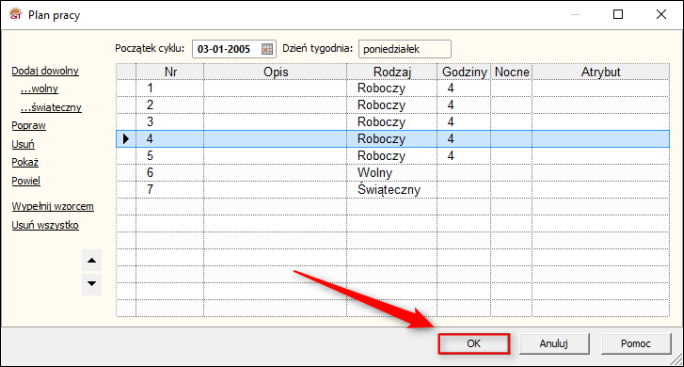Click Wypełnij wzorcem link
Image resolution: width=684 pixels, height=367 pixels.
[x=52, y=206]
